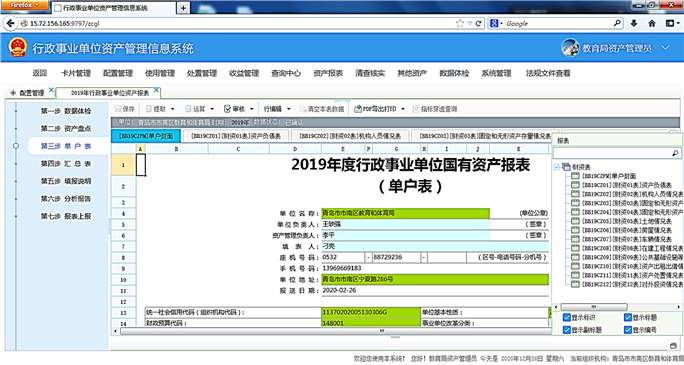Open the 资产报表 menu

(328, 73)
